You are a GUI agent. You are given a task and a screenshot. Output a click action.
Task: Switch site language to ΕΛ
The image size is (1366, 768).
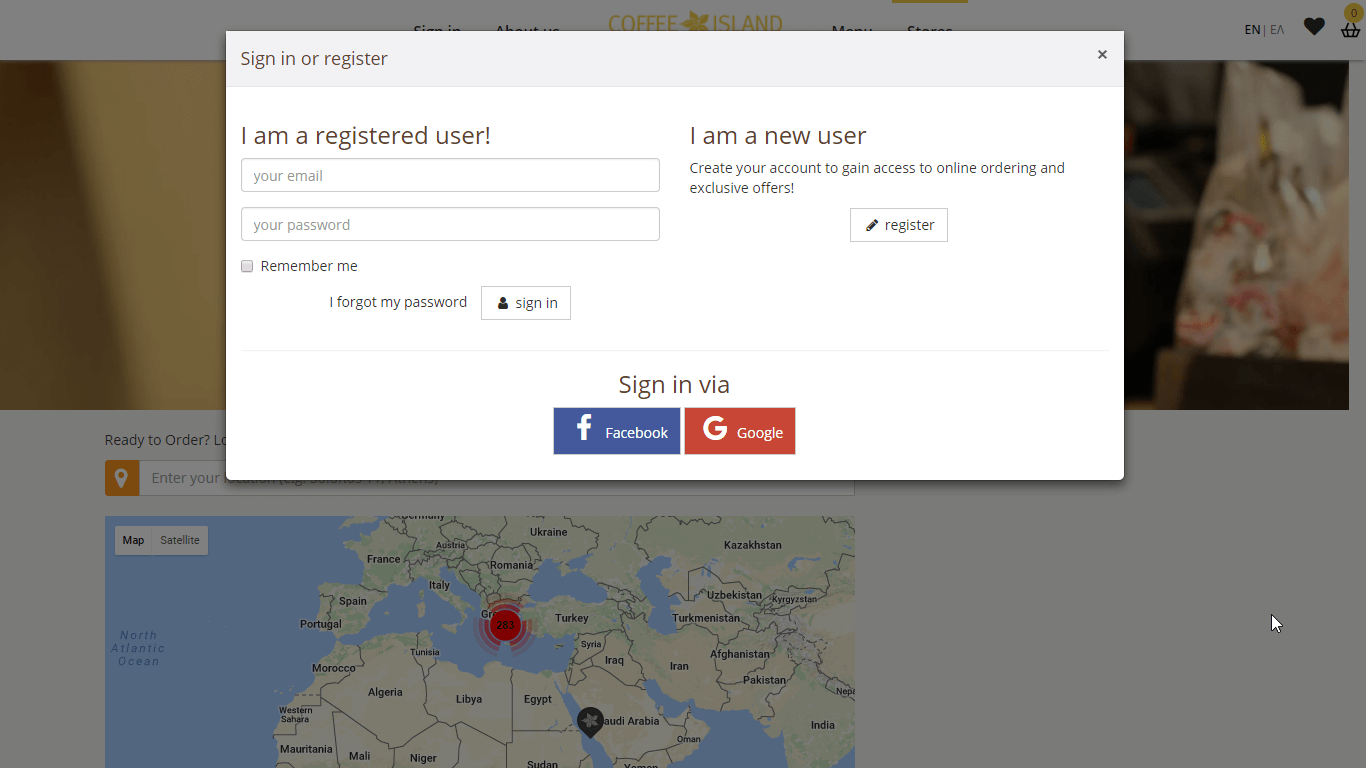[1277, 30]
